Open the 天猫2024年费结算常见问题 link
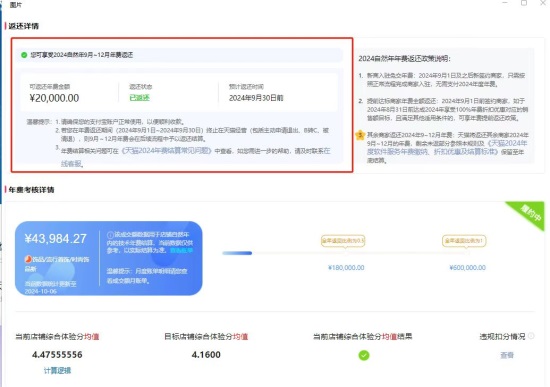This screenshot has height=387, width=550. tap(167, 151)
